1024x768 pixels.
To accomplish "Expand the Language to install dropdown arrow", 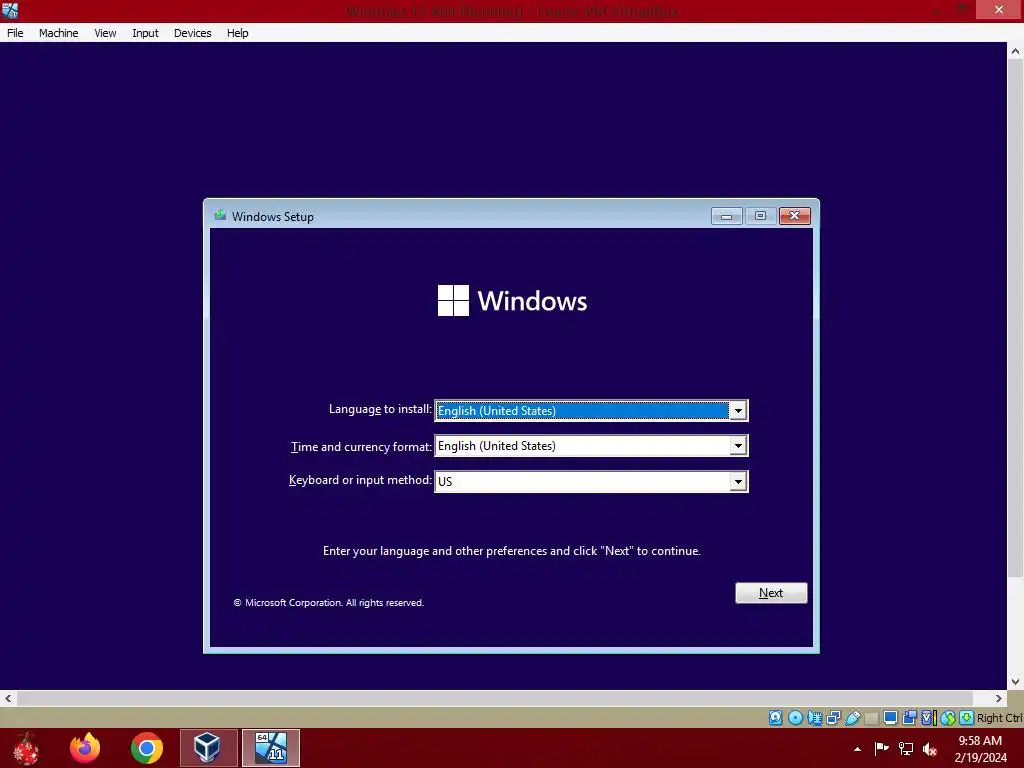I will coord(738,411).
